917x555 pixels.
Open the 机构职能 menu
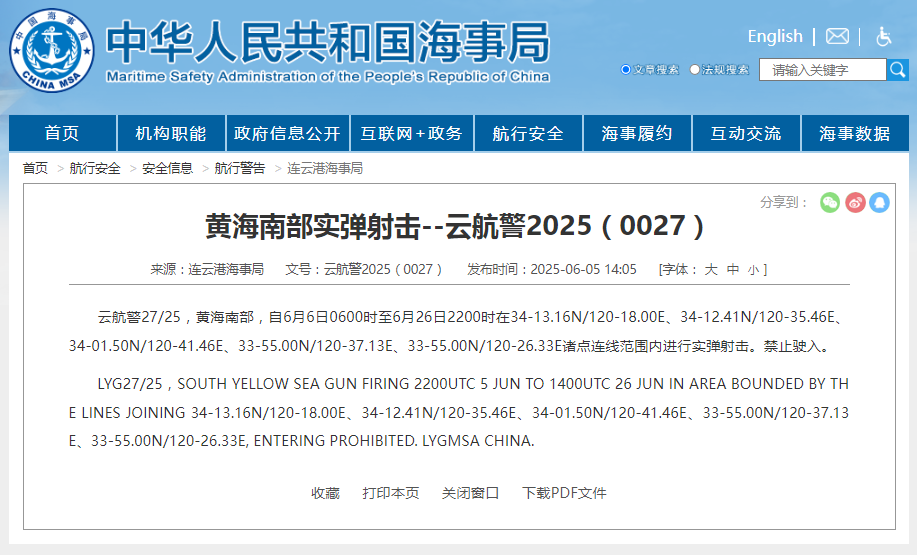point(171,133)
